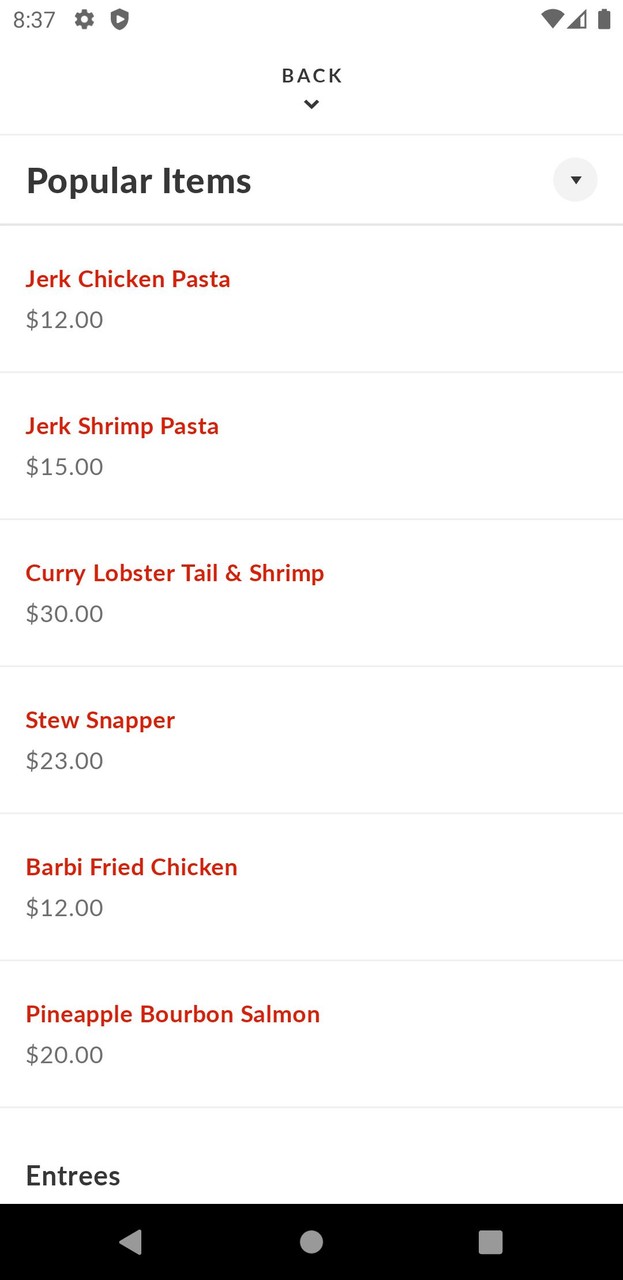The image size is (623, 1280).
Task: Open recent apps with square button
Action: click(x=490, y=1242)
